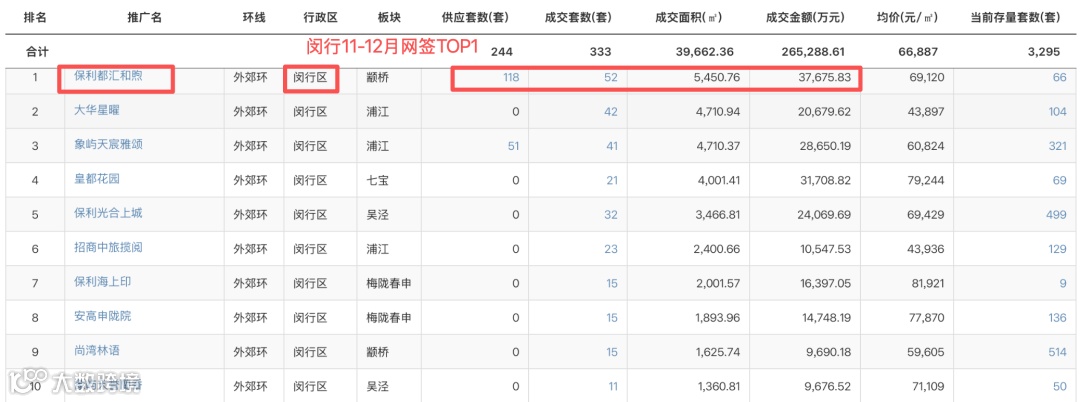Click inventory count 499
1080x402 pixels.
coord(1056,215)
